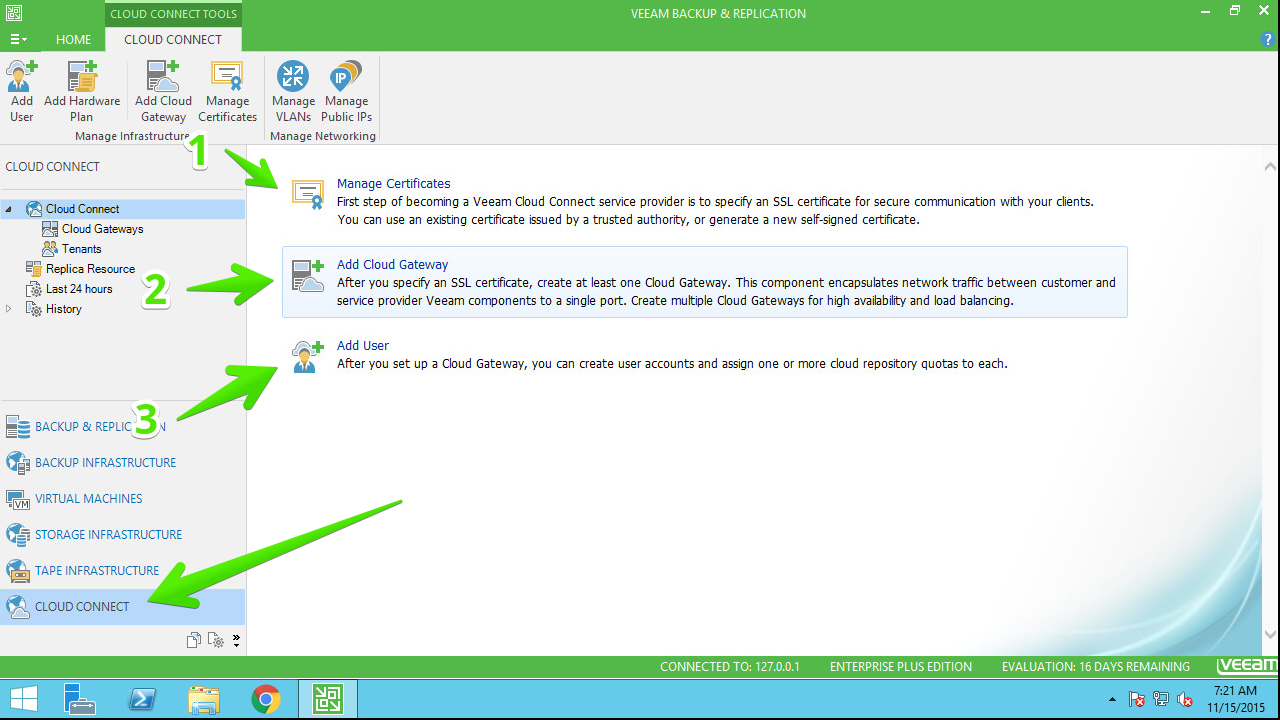Open Manage Certificates from the ribbon
Image resolution: width=1280 pixels, height=720 pixels.
pos(227,91)
